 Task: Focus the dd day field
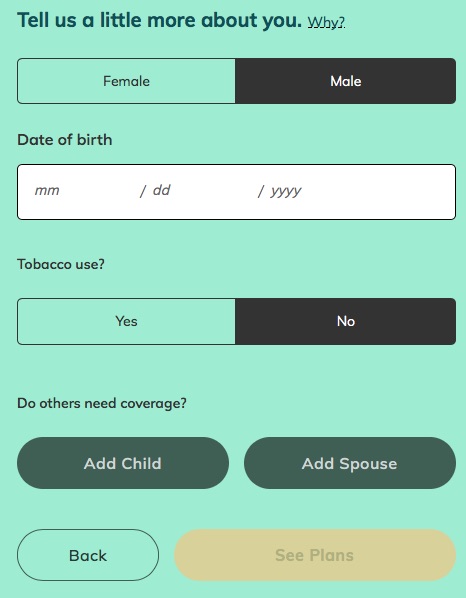(x=202, y=190)
